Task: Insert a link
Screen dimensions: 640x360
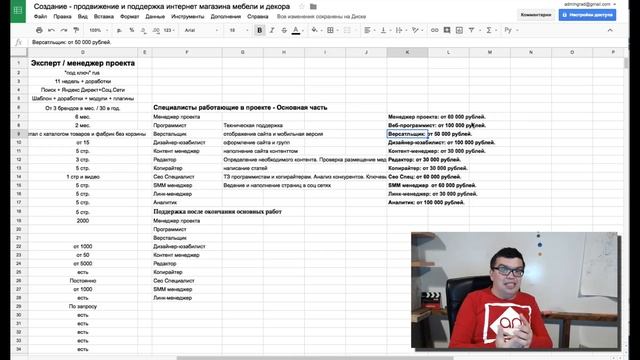Action: (x=434, y=30)
